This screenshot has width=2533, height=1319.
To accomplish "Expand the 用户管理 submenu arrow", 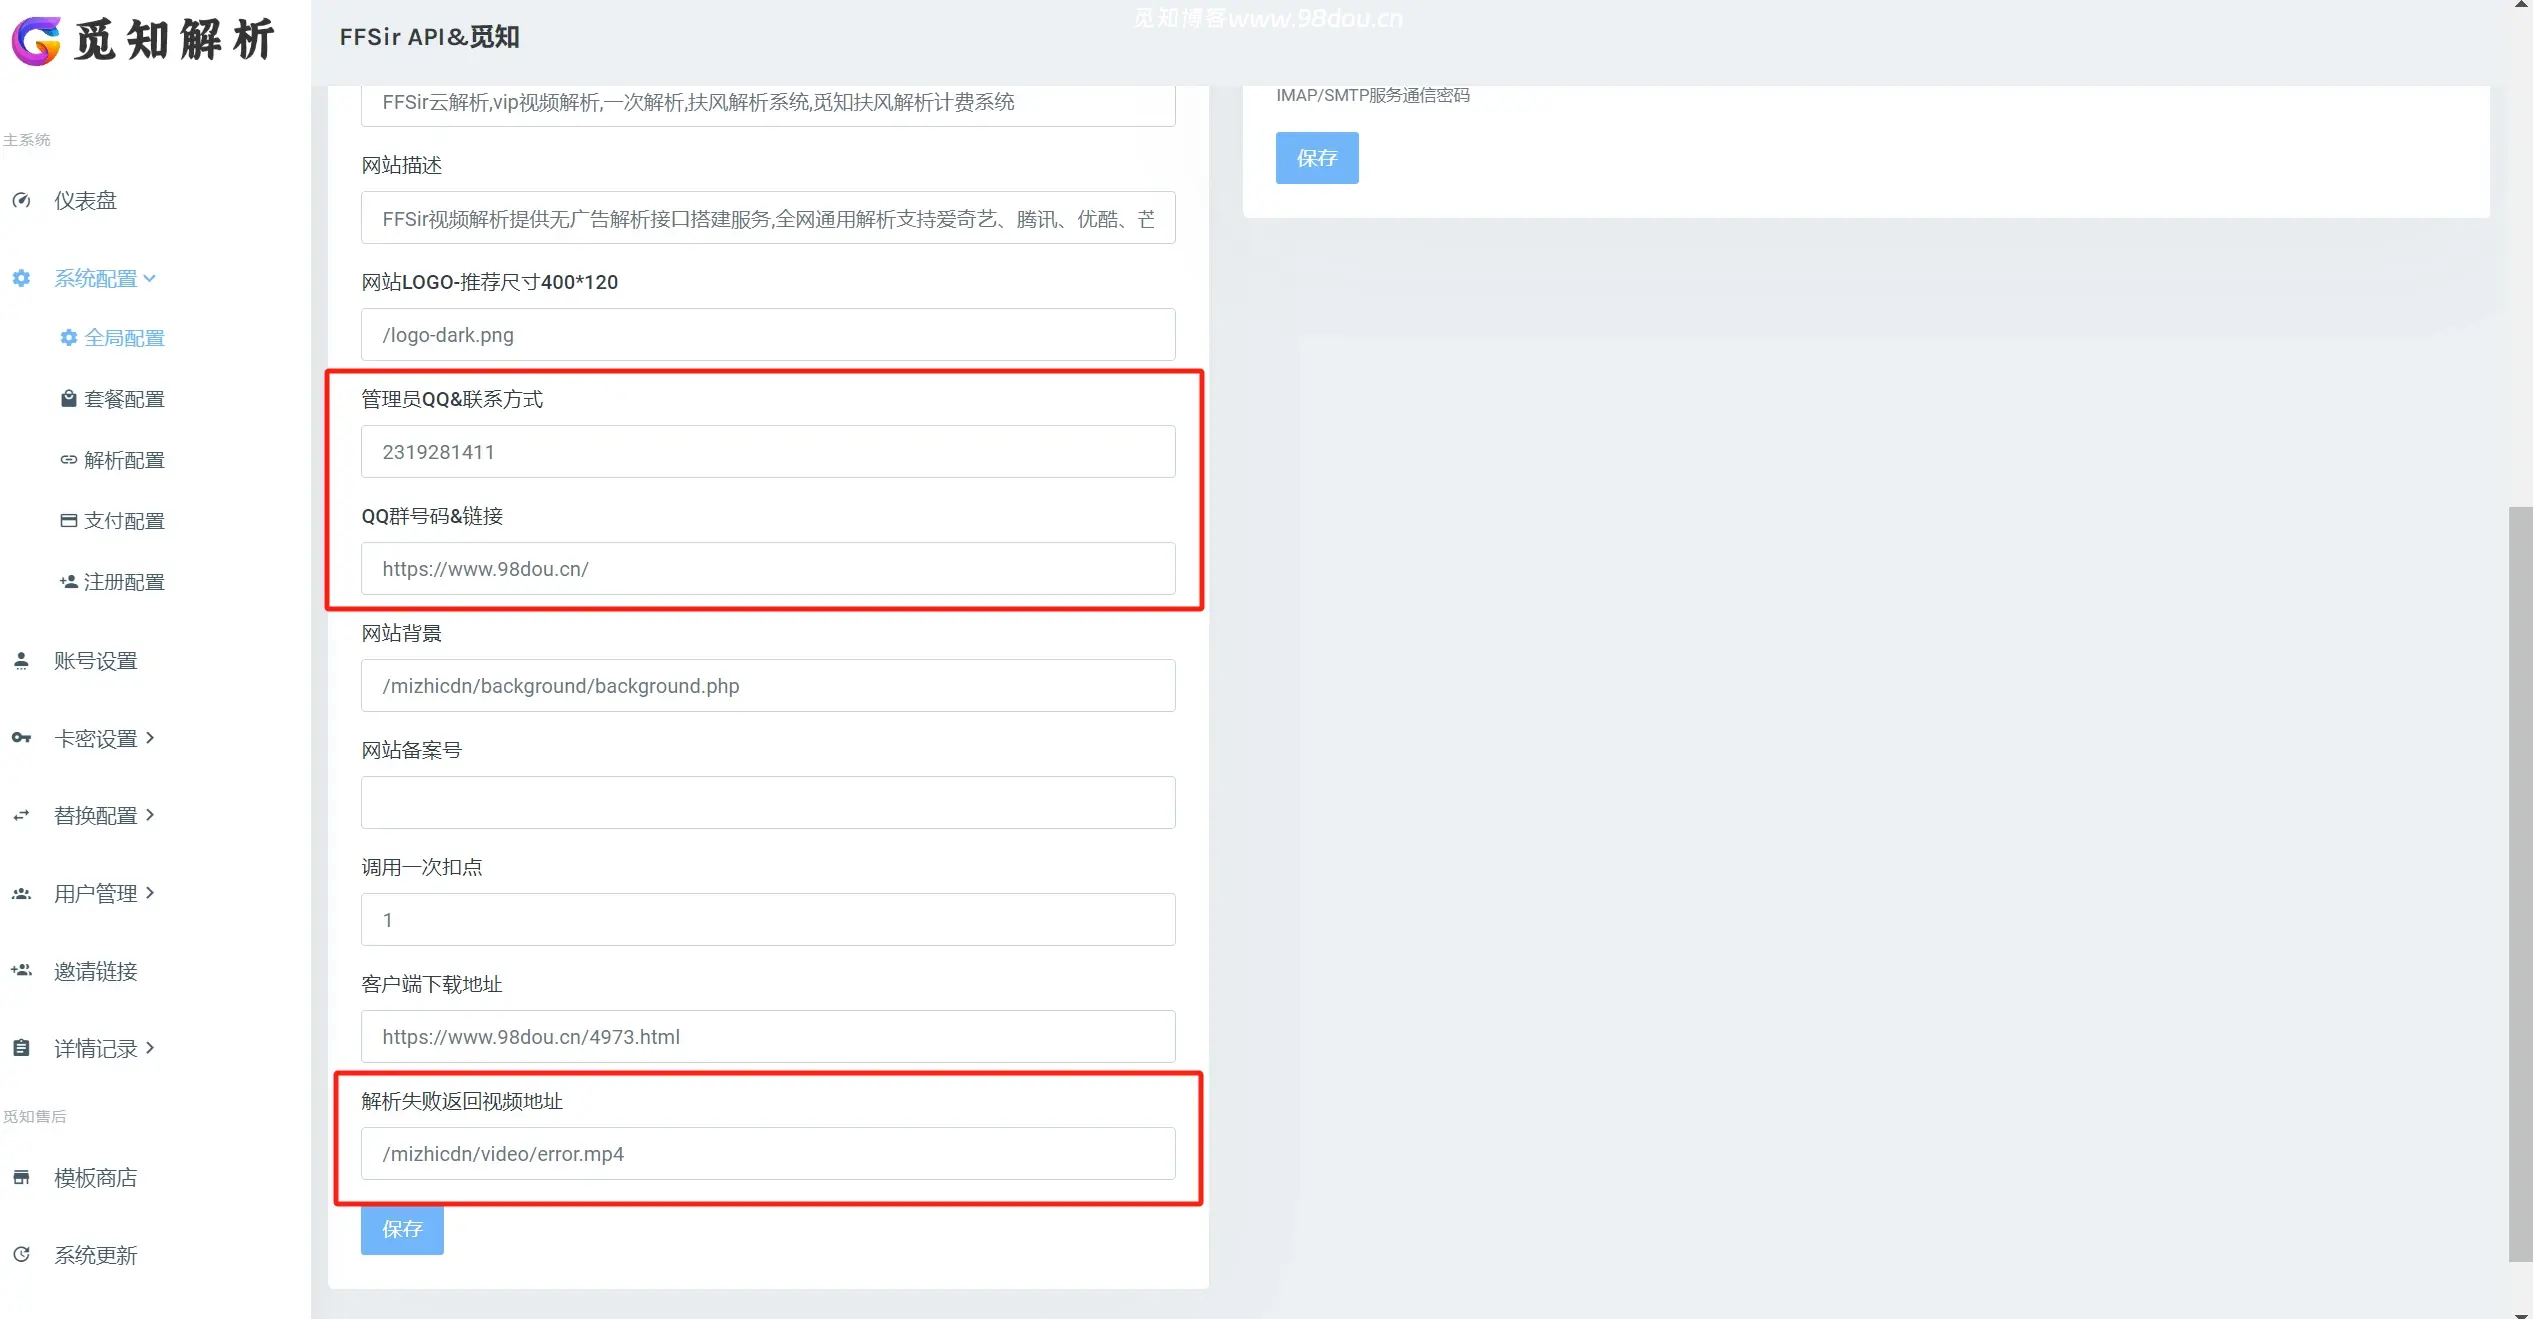I will (x=150, y=892).
